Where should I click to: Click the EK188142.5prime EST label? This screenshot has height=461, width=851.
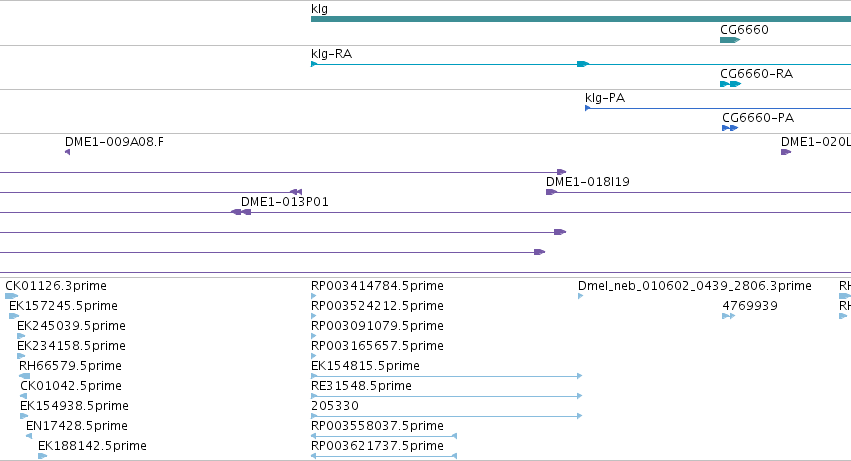click(92, 446)
